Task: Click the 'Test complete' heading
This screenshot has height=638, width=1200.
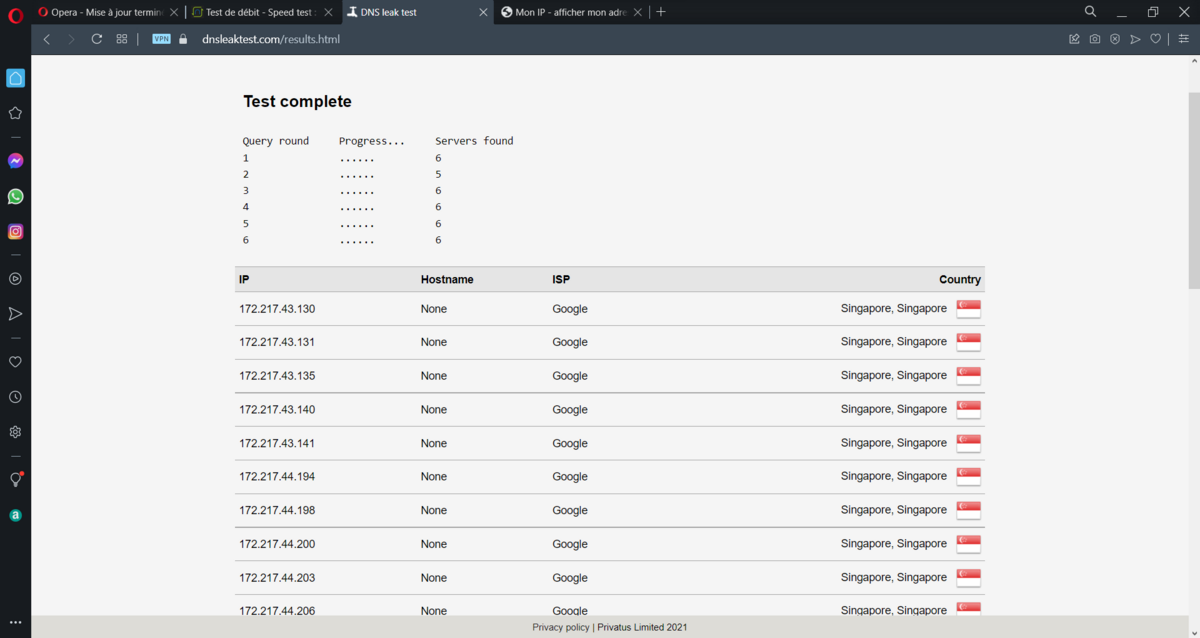Action: 297,101
